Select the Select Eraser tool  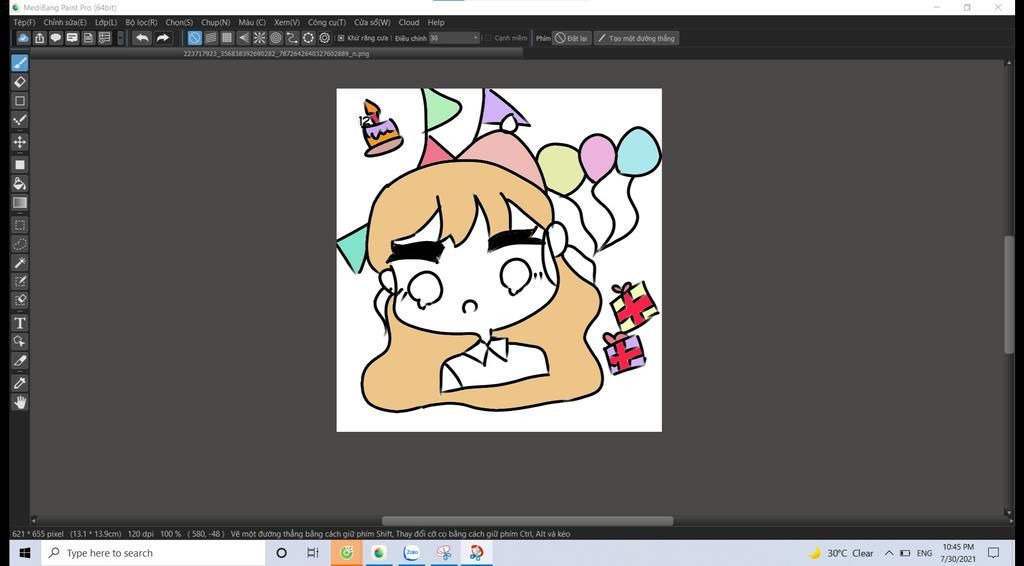click(x=20, y=300)
